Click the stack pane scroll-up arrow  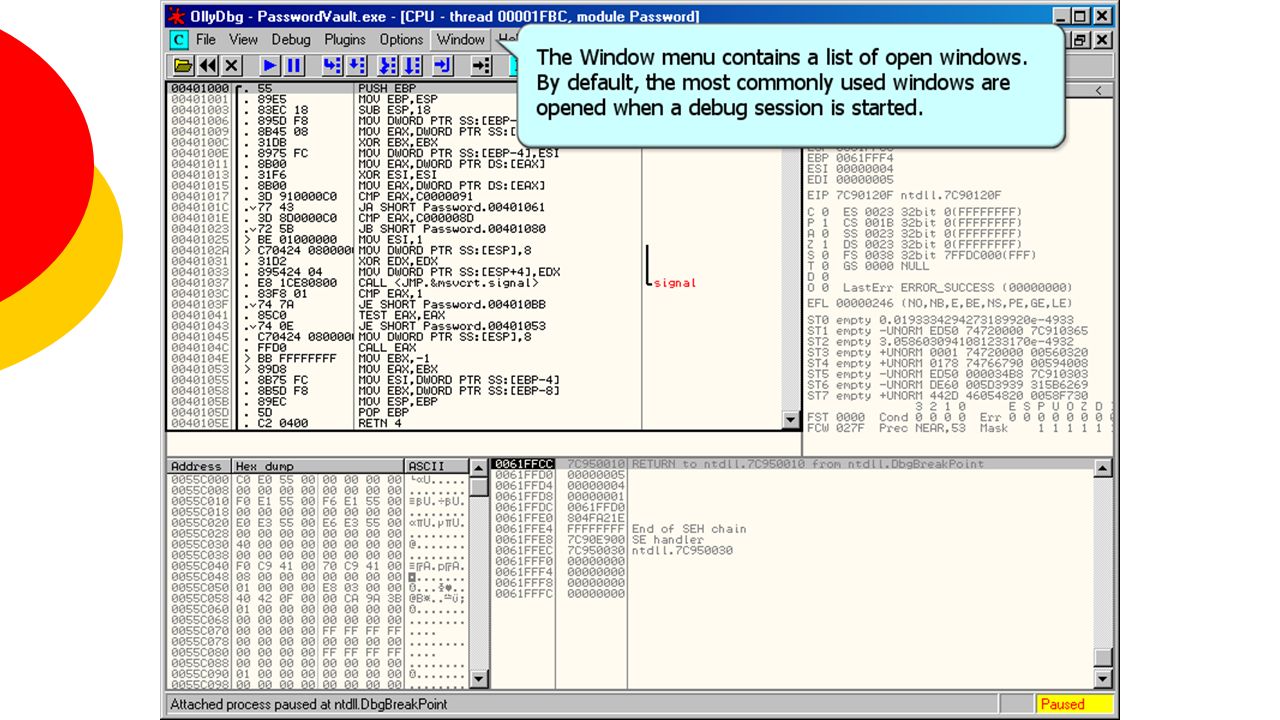click(1103, 468)
